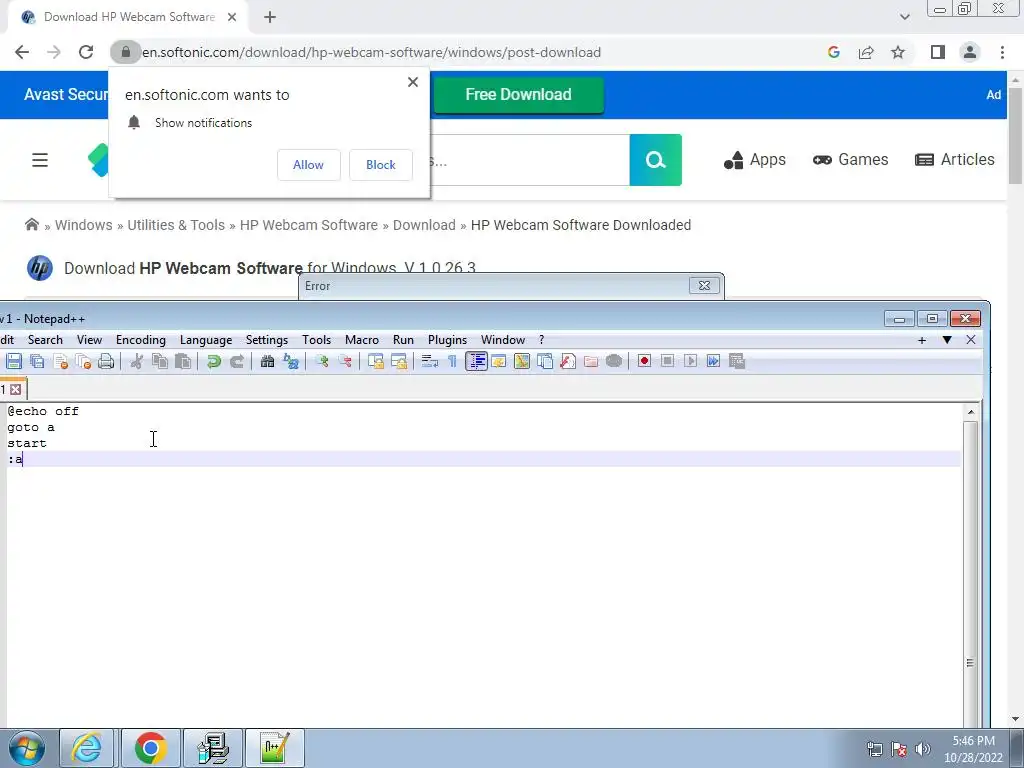Play back recorded macro icon
Screen dimensions: 1024x768
point(690,361)
